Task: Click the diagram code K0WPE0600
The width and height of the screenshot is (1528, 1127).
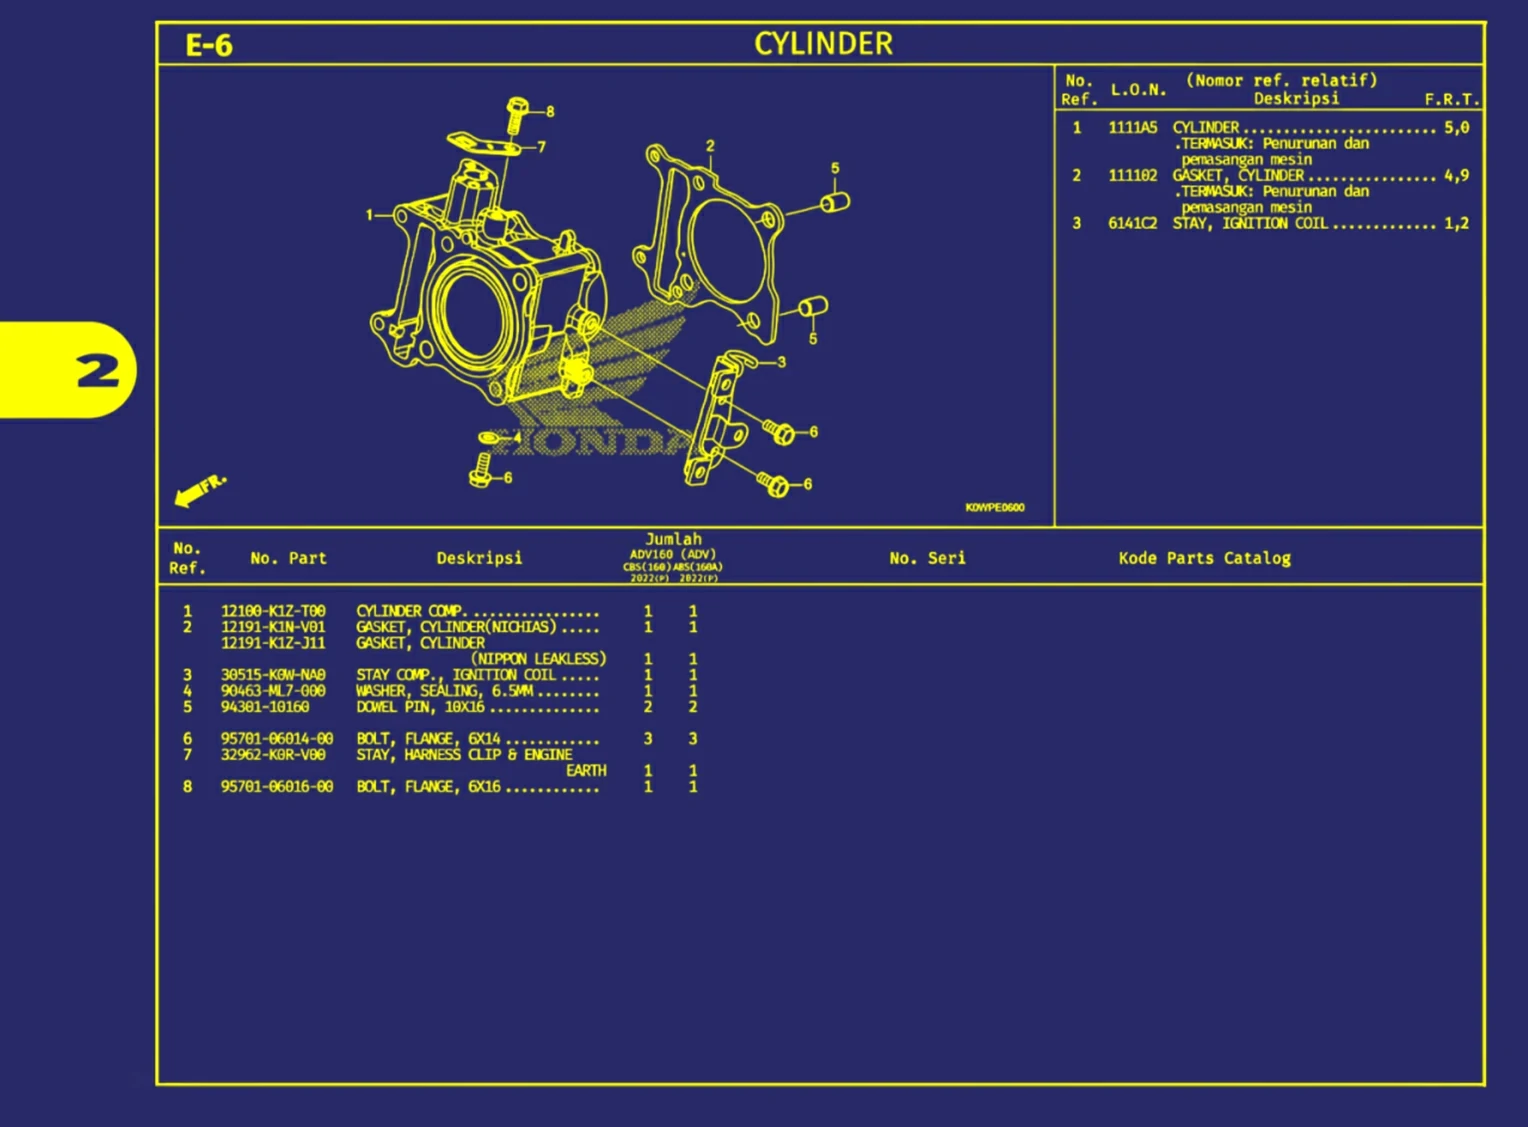Action: (996, 508)
